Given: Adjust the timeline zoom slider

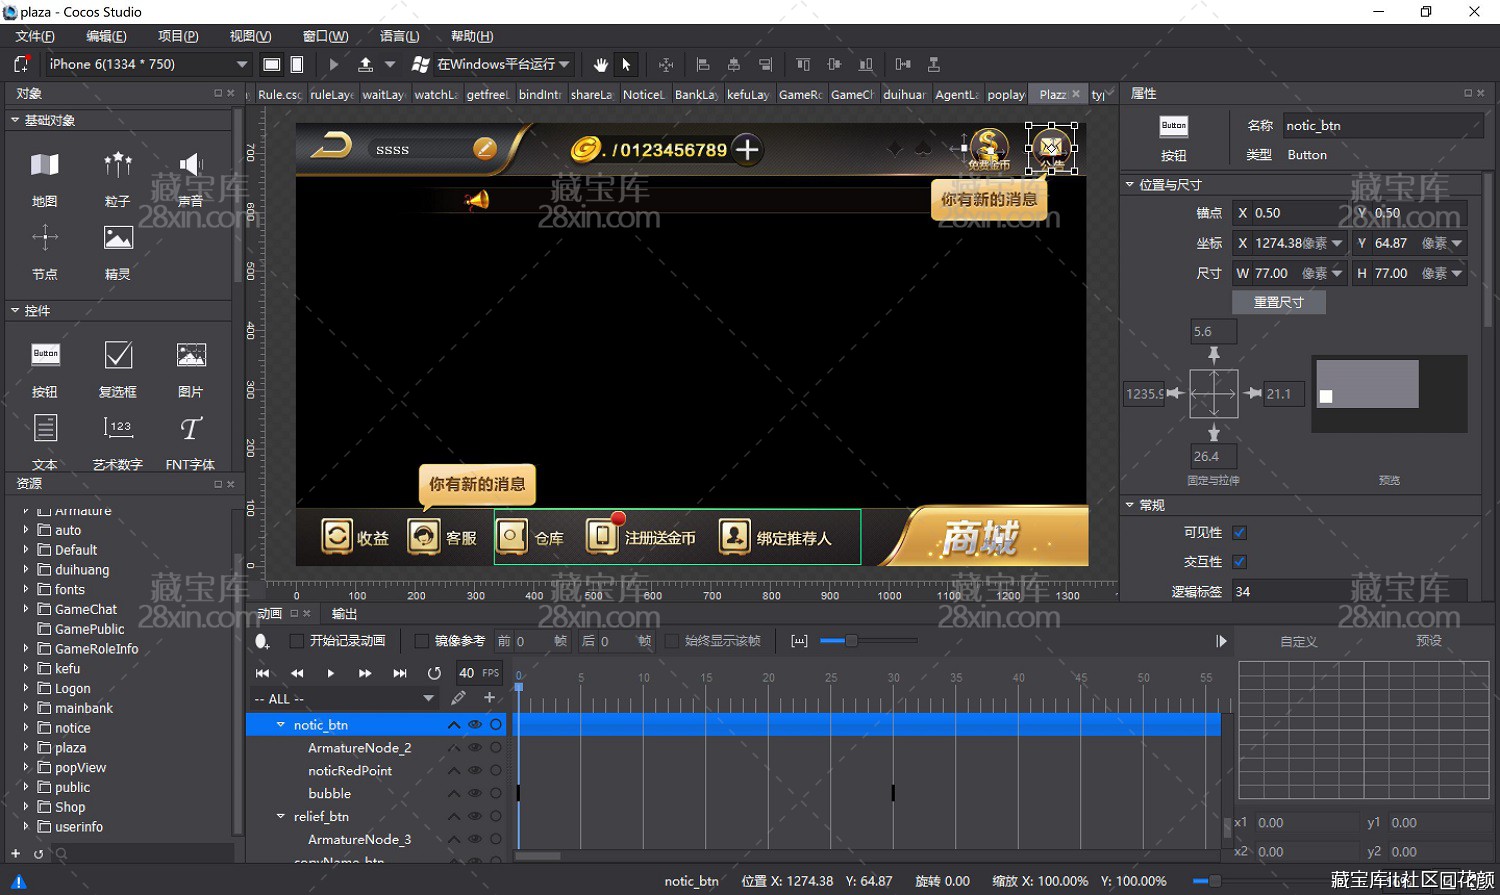Looking at the screenshot, I should point(851,641).
